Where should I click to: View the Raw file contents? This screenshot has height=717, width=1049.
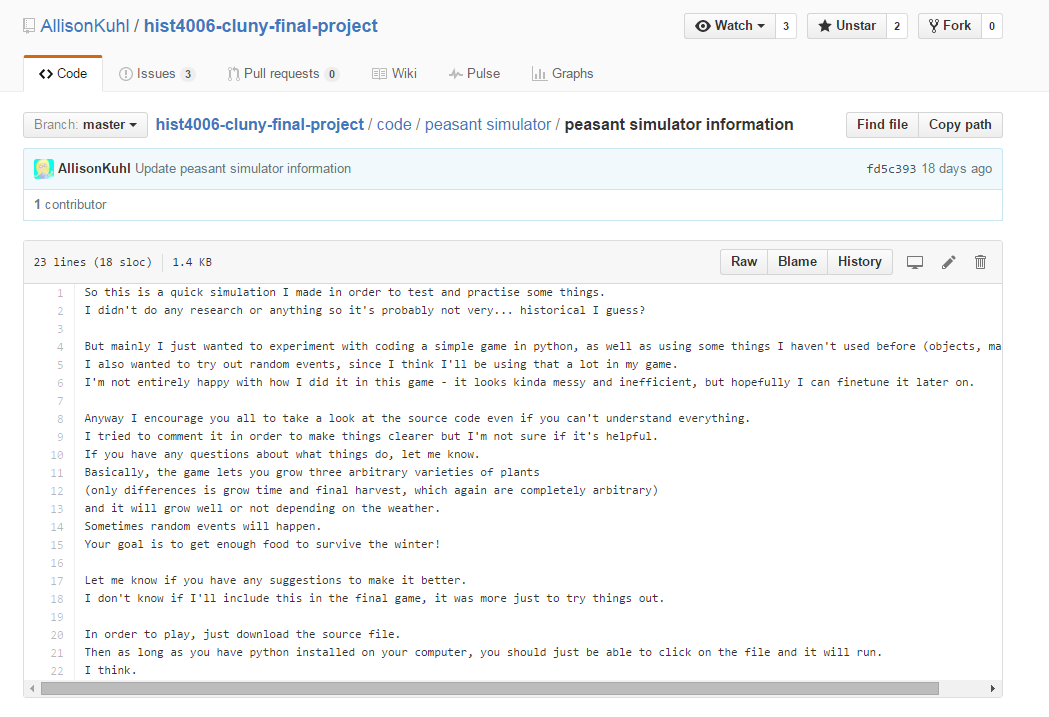pyautogui.click(x=744, y=262)
